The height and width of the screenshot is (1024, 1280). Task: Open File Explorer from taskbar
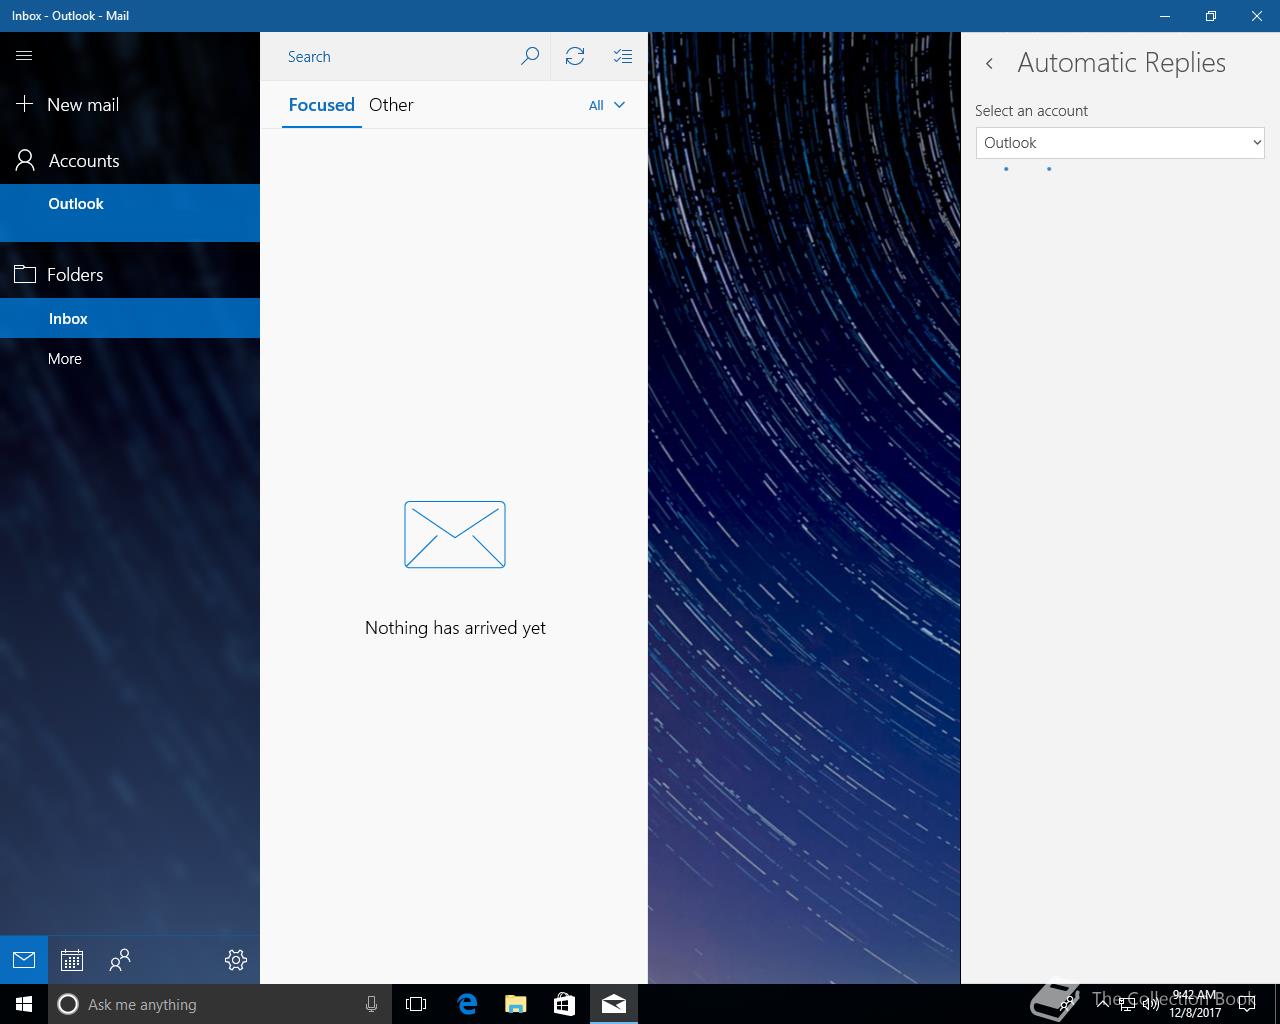point(516,1004)
